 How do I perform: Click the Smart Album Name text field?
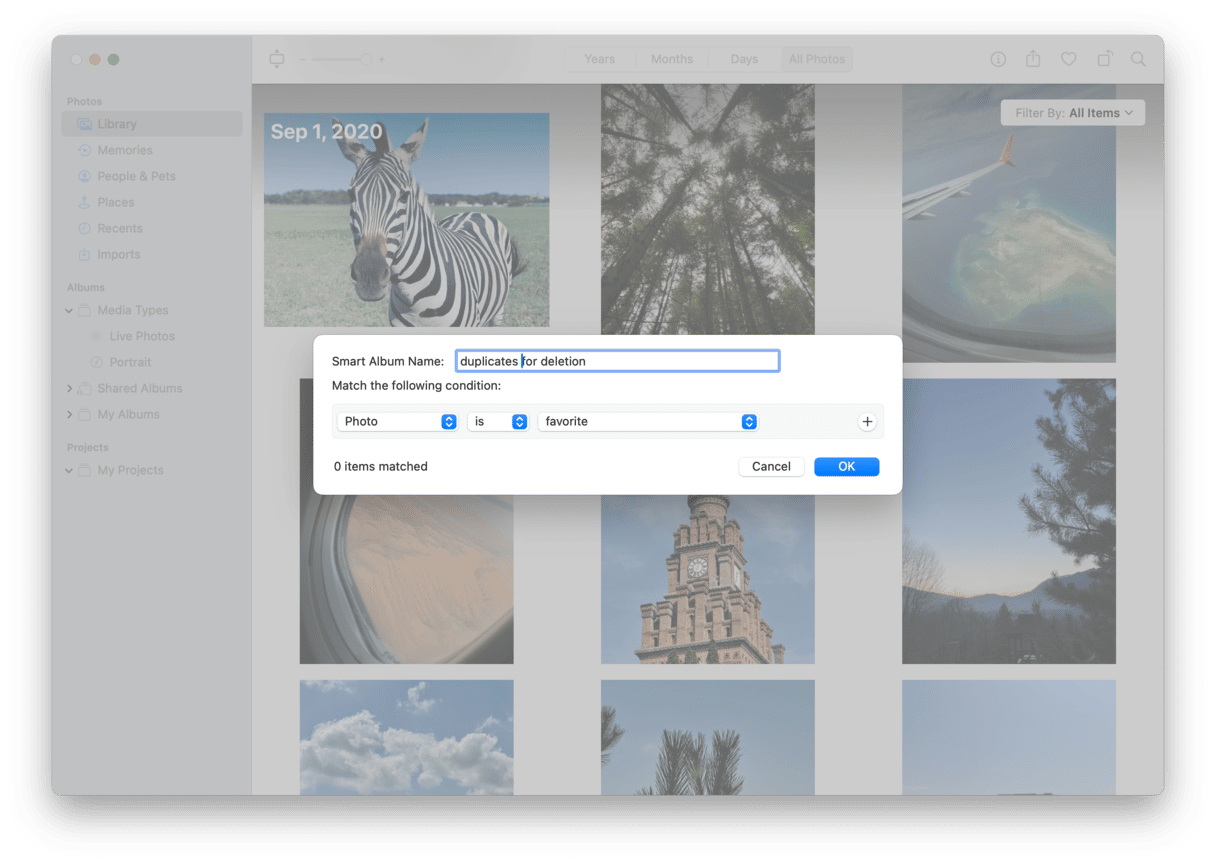[617, 361]
